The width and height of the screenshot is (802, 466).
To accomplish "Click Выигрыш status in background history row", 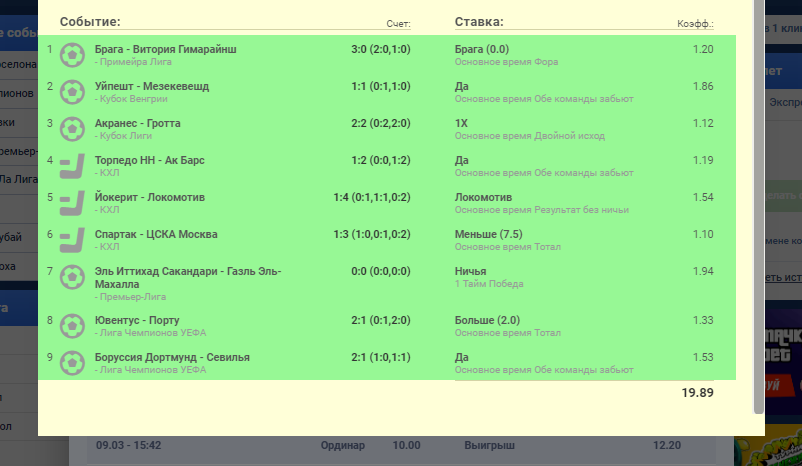I will (x=489, y=446).
